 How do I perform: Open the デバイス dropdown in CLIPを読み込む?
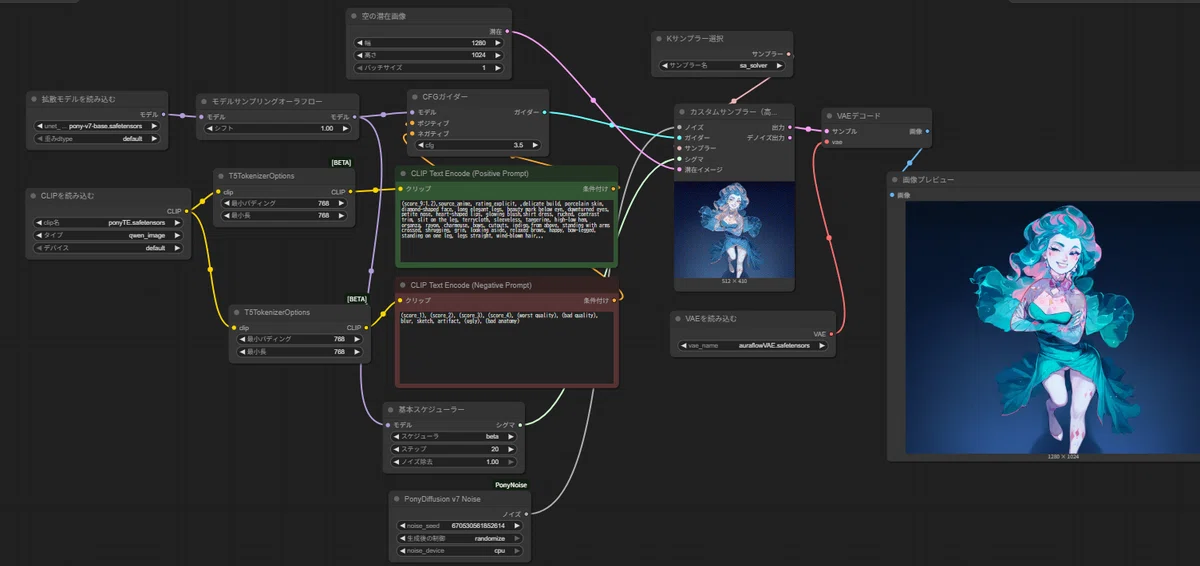pyautogui.click(x=108, y=247)
